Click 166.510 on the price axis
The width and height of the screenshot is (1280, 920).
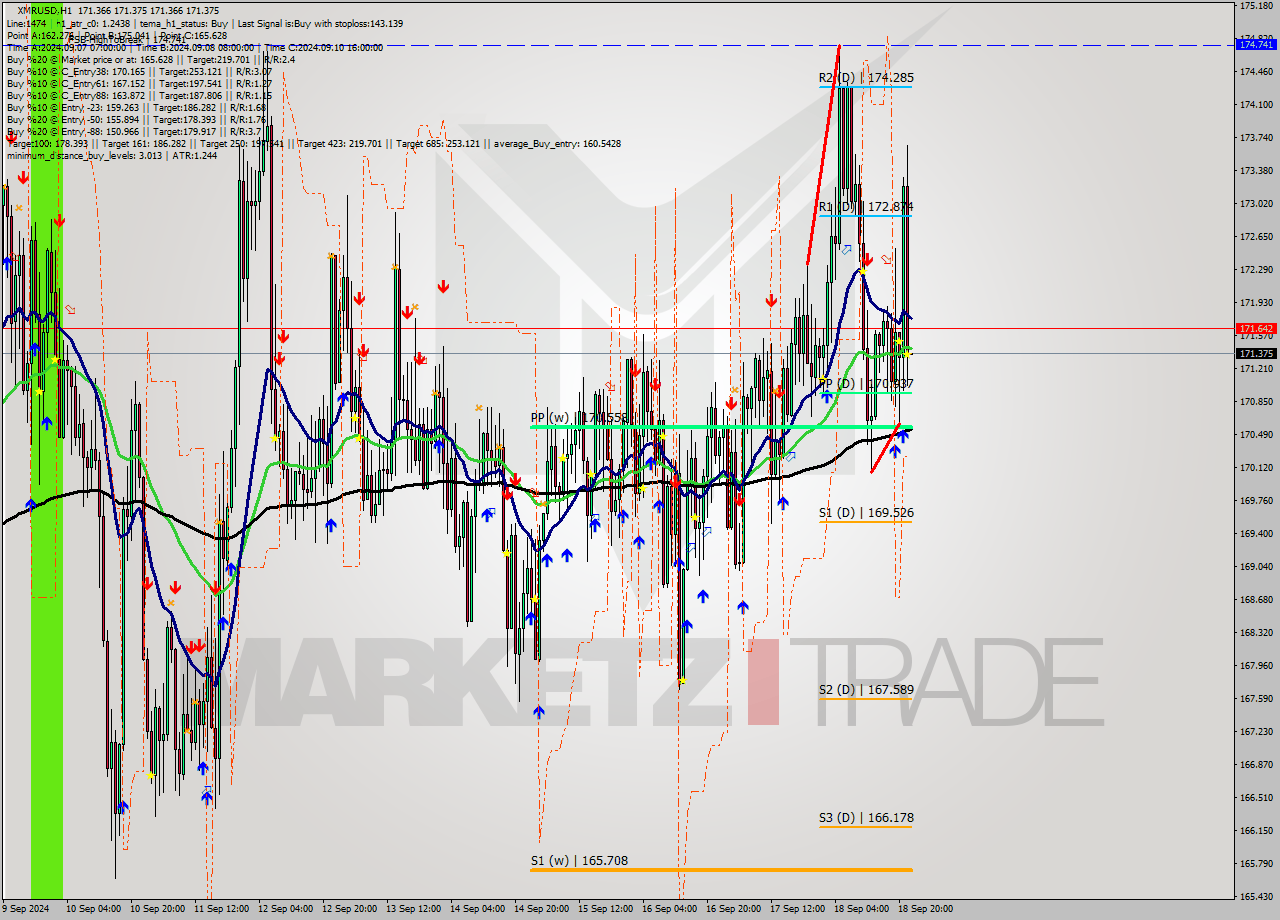[1256, 797]
